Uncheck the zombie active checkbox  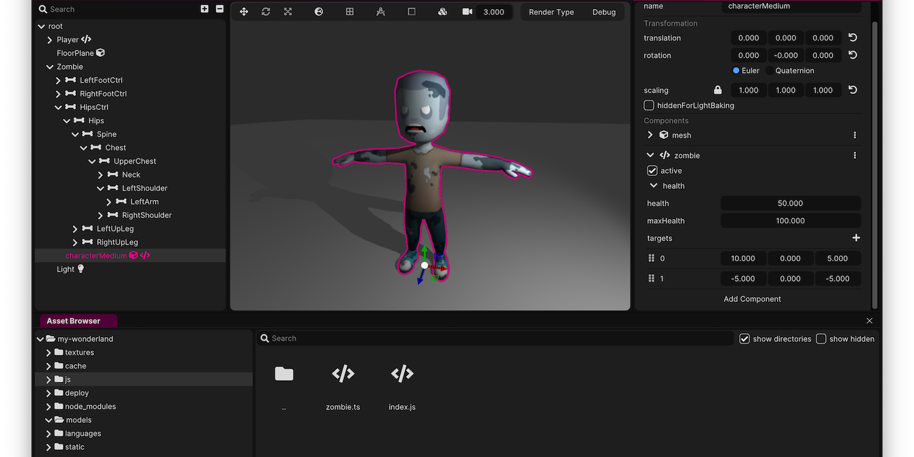click(x=652, y=171)
